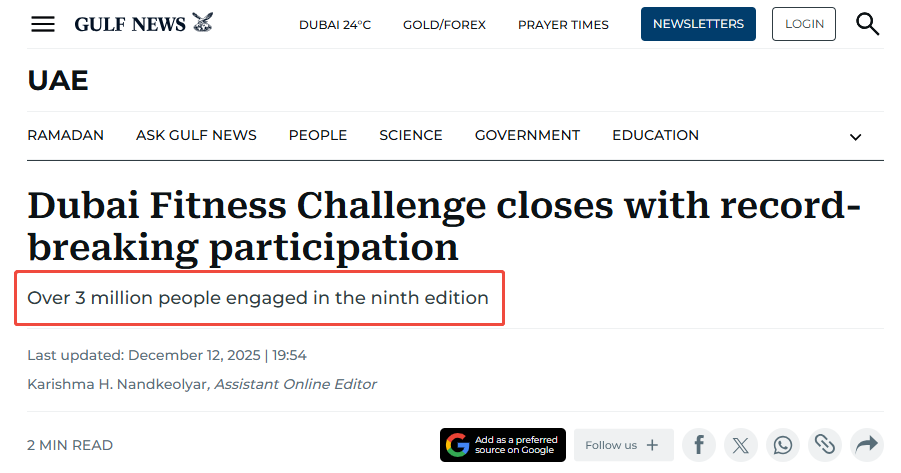Copy the article link icon
901x473 pixels.
[x=825, y=445]
